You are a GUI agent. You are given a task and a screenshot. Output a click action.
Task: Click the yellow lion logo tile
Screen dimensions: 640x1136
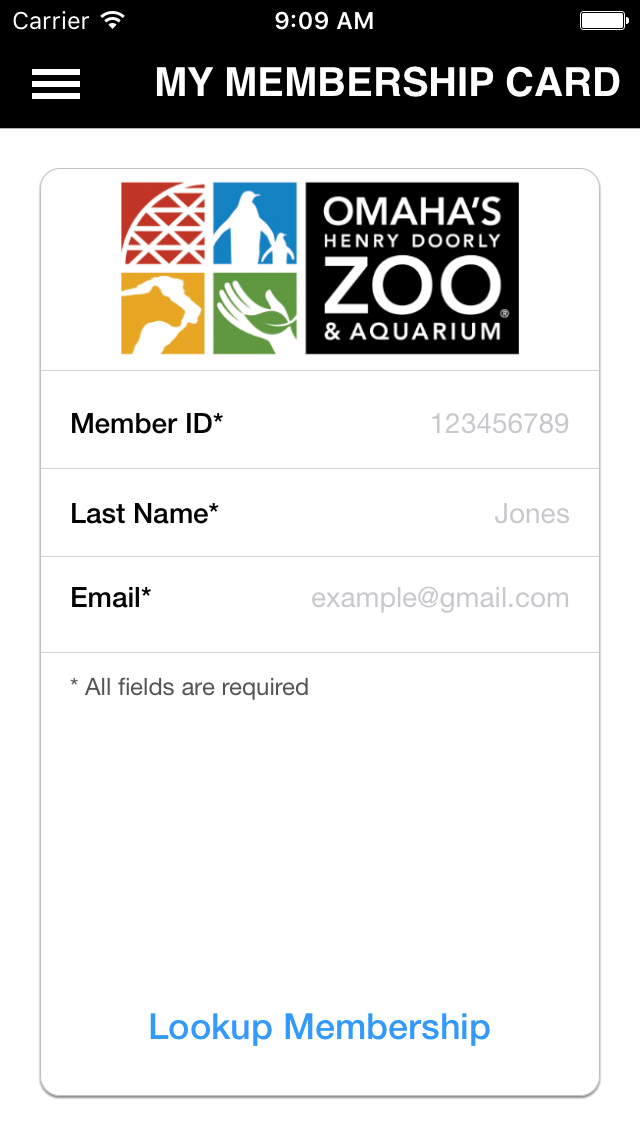tap(163, 313)
